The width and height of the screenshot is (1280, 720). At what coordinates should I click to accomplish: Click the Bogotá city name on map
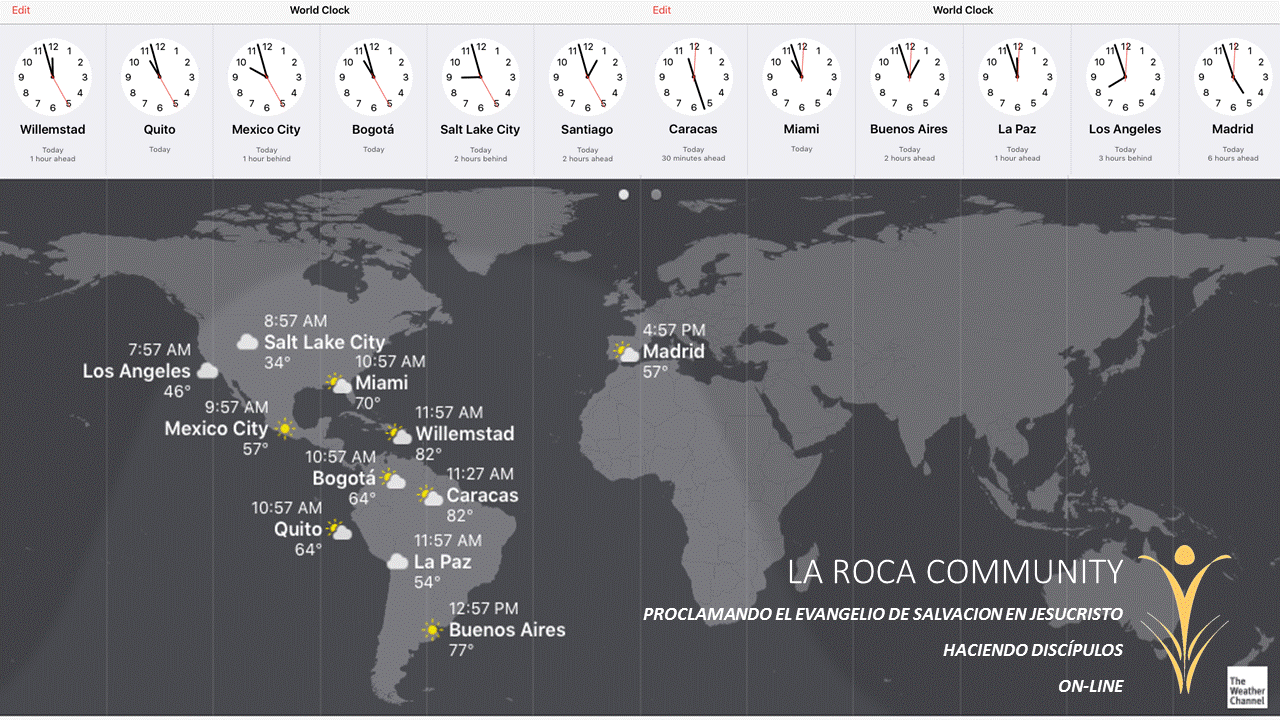[x=344, y=479]
